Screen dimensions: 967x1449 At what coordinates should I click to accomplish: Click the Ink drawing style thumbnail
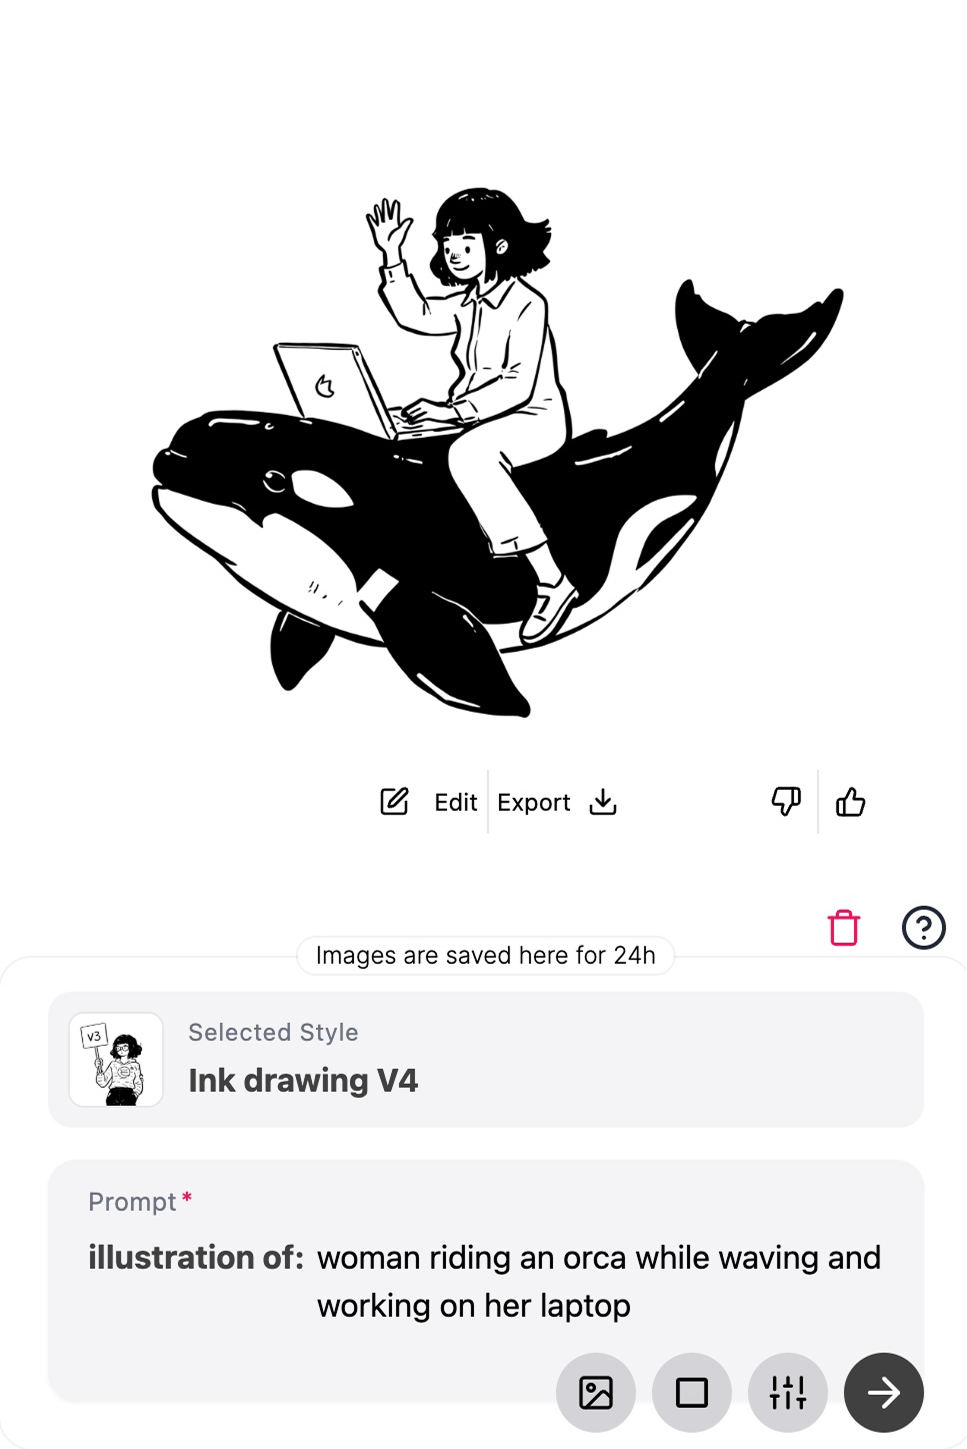tap(116, 1060)
